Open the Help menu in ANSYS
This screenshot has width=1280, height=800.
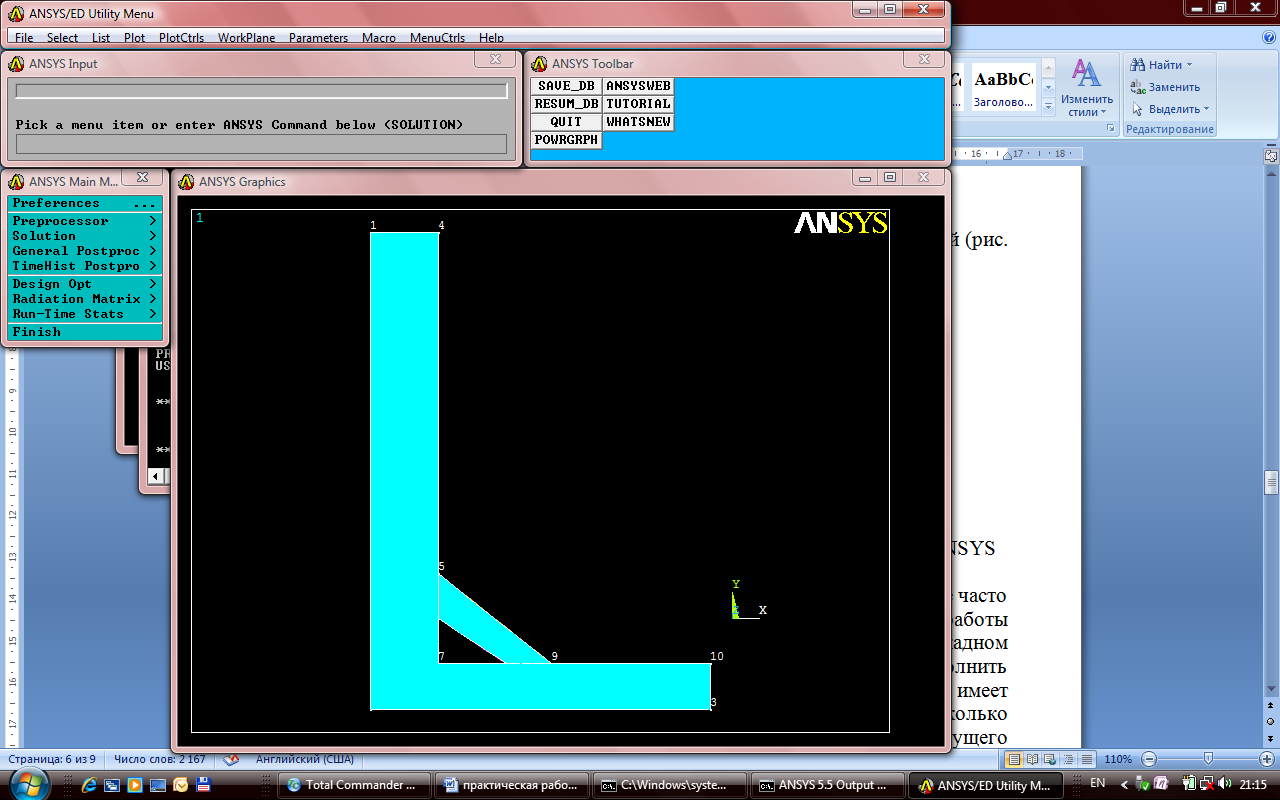coord(491,38)
